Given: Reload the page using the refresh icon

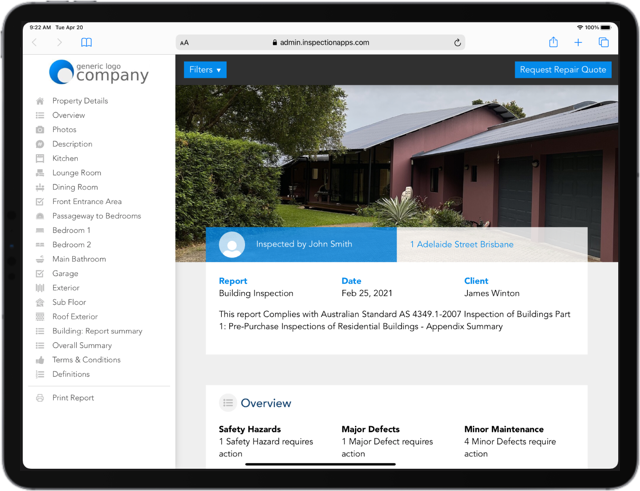Looking at the screenshot, I should (457, 43).
